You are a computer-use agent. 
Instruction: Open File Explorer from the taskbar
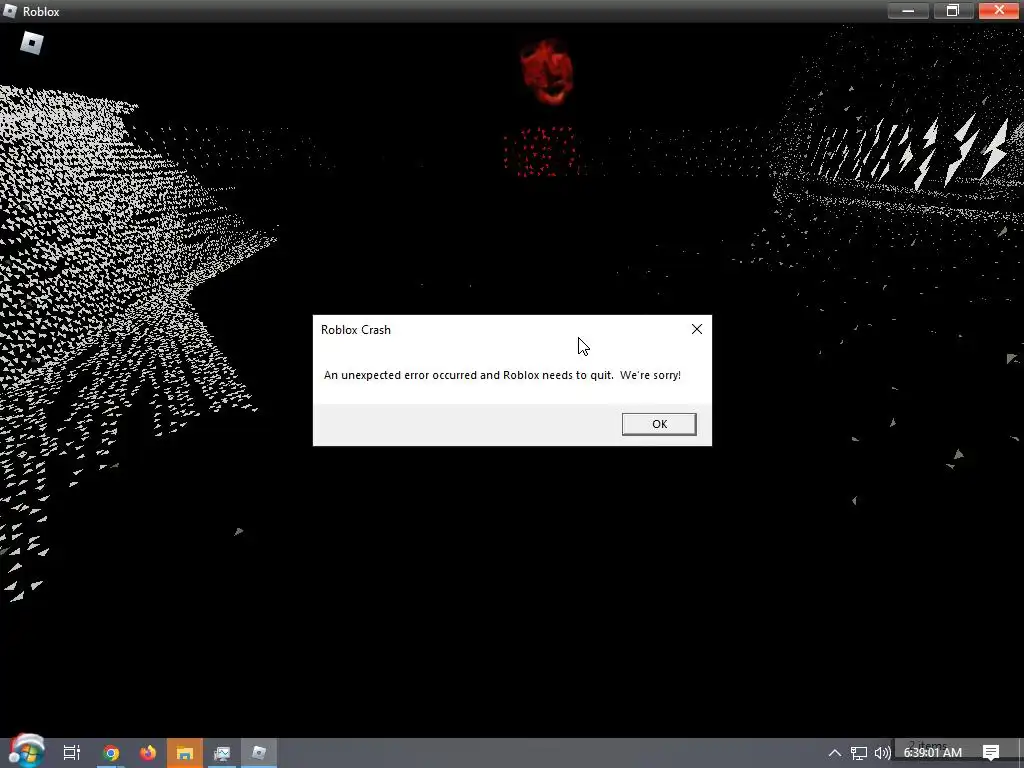coord(185,753)
